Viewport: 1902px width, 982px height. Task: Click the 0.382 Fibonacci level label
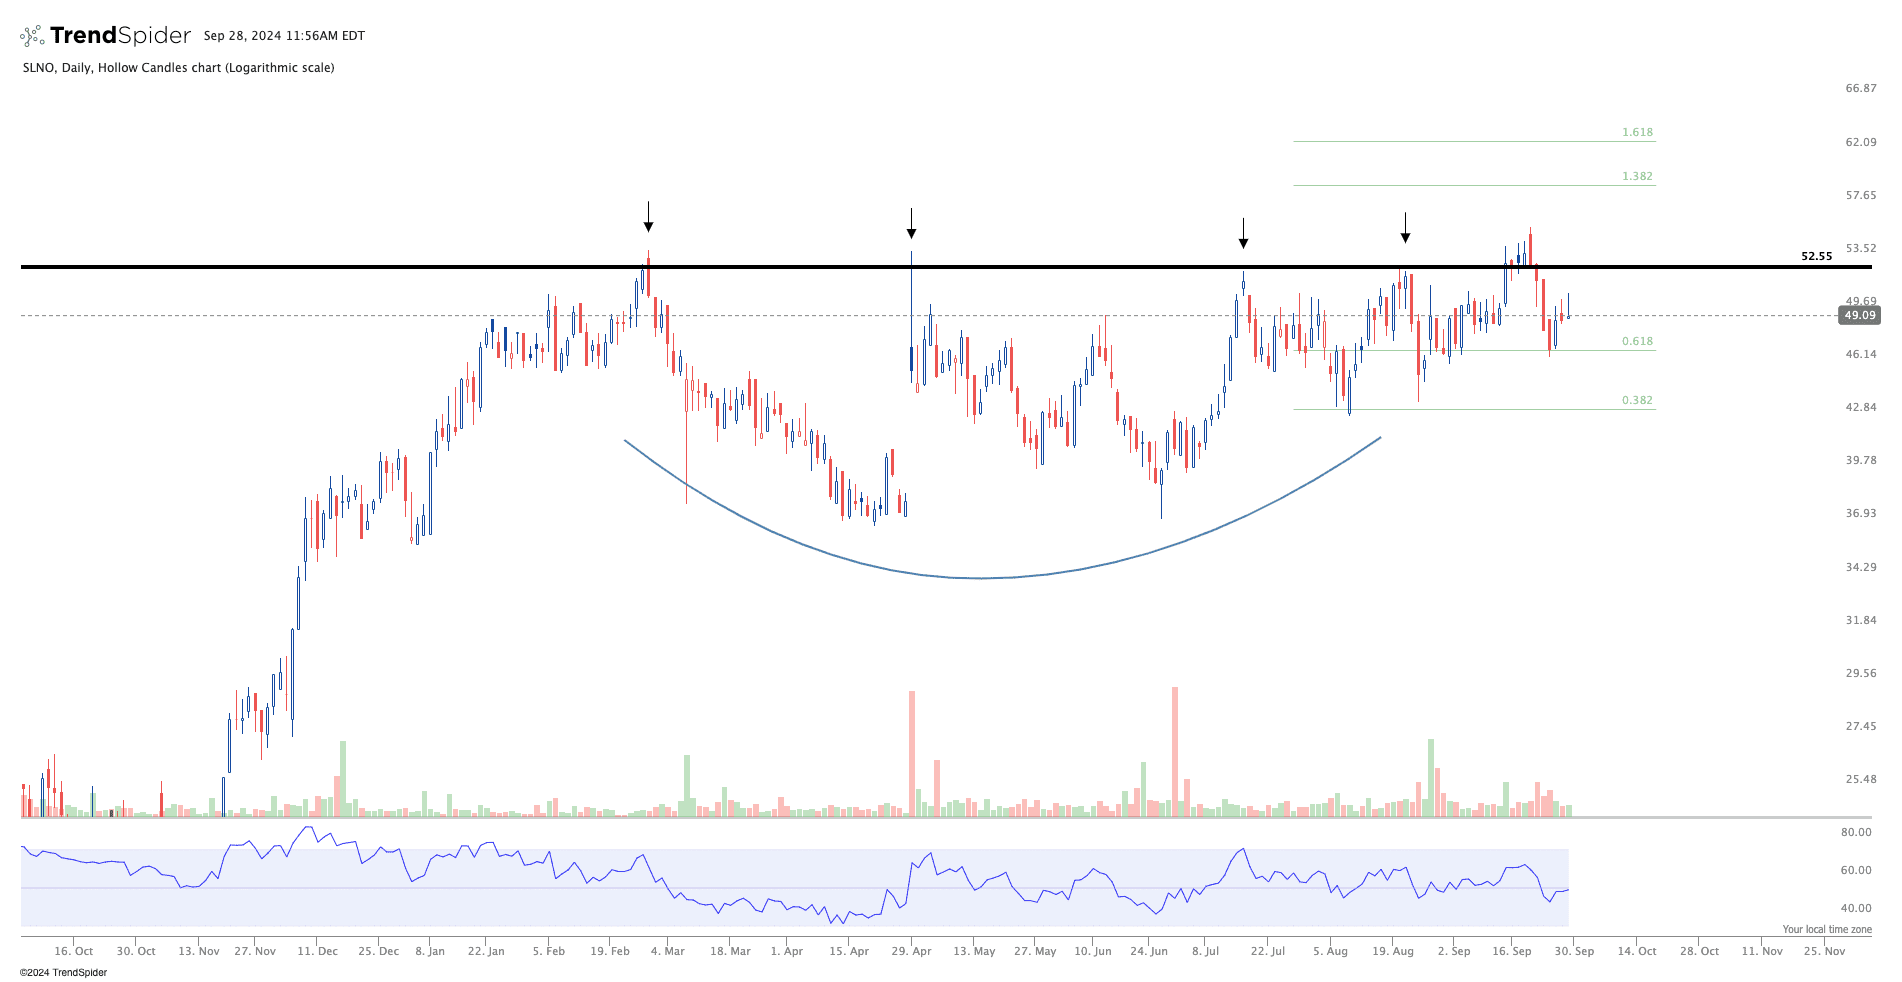(1637, 400)
